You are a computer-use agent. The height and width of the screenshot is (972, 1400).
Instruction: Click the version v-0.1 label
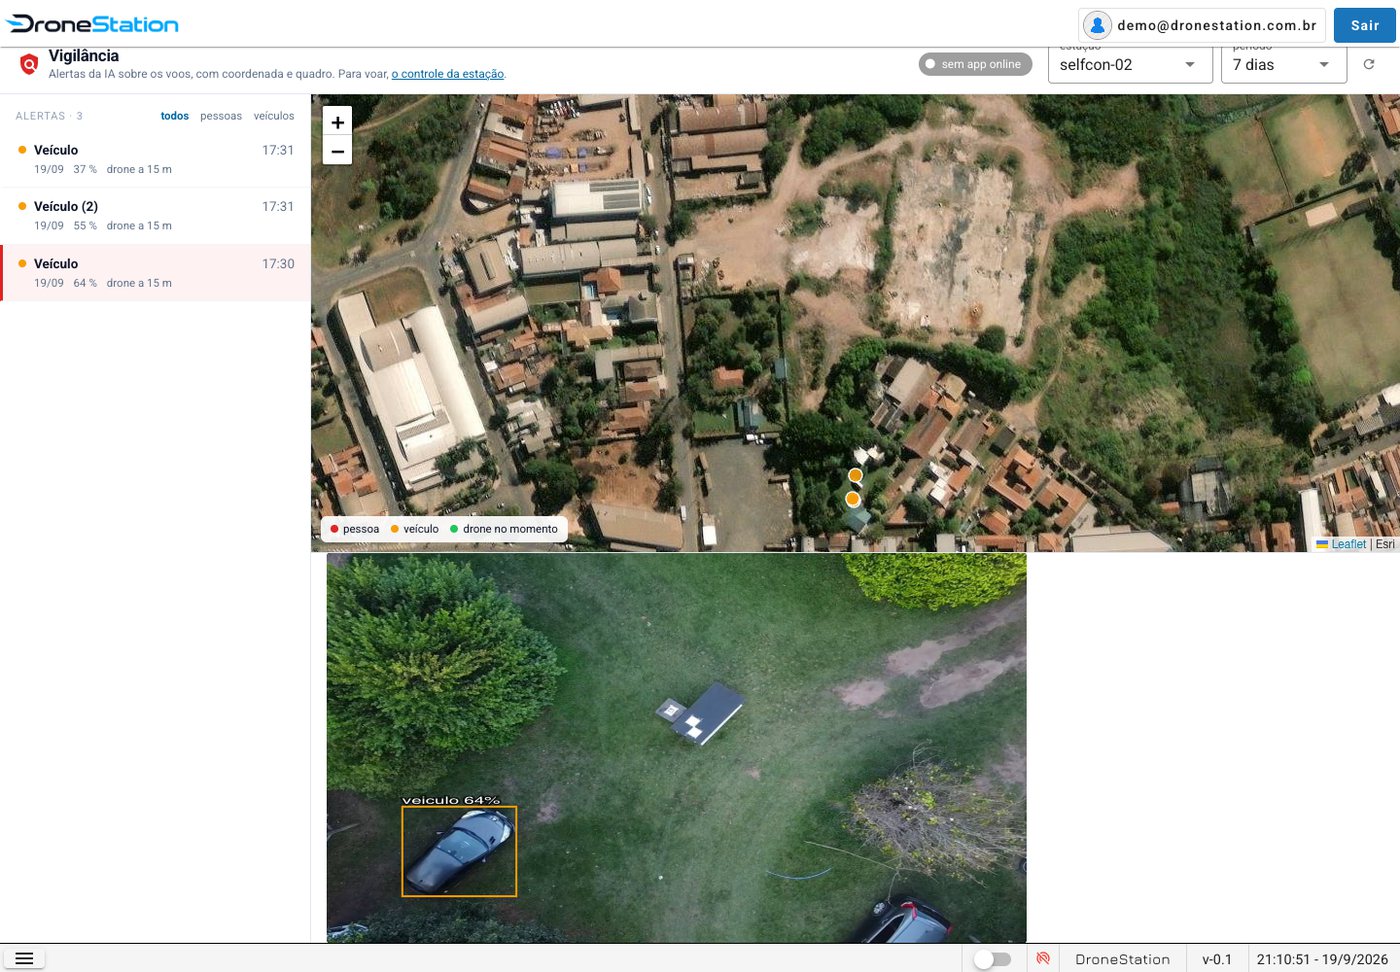1217,959
